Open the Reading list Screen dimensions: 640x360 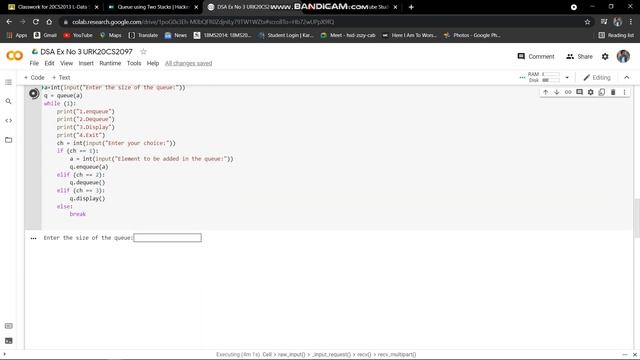(616, 35)
